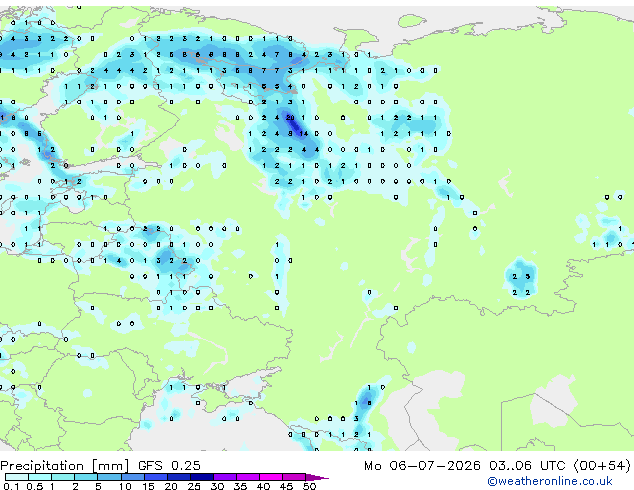
Task: Click the '(00+54)' forecast offset text
Action: [602, 466]
